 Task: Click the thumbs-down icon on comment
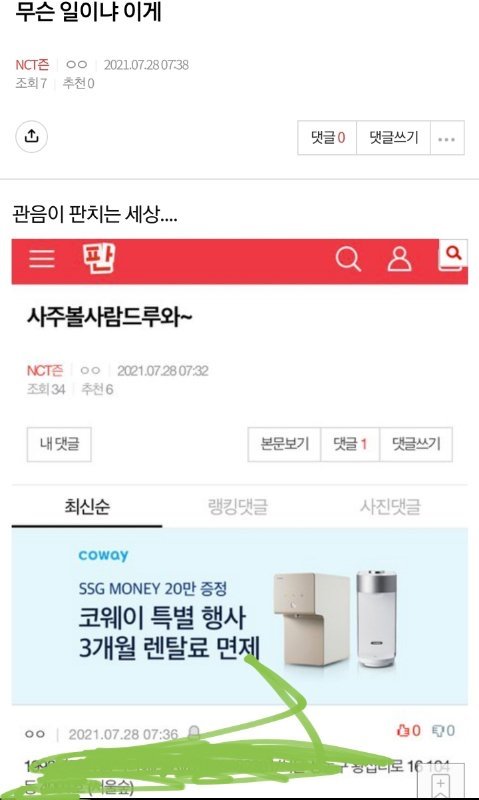438,731
